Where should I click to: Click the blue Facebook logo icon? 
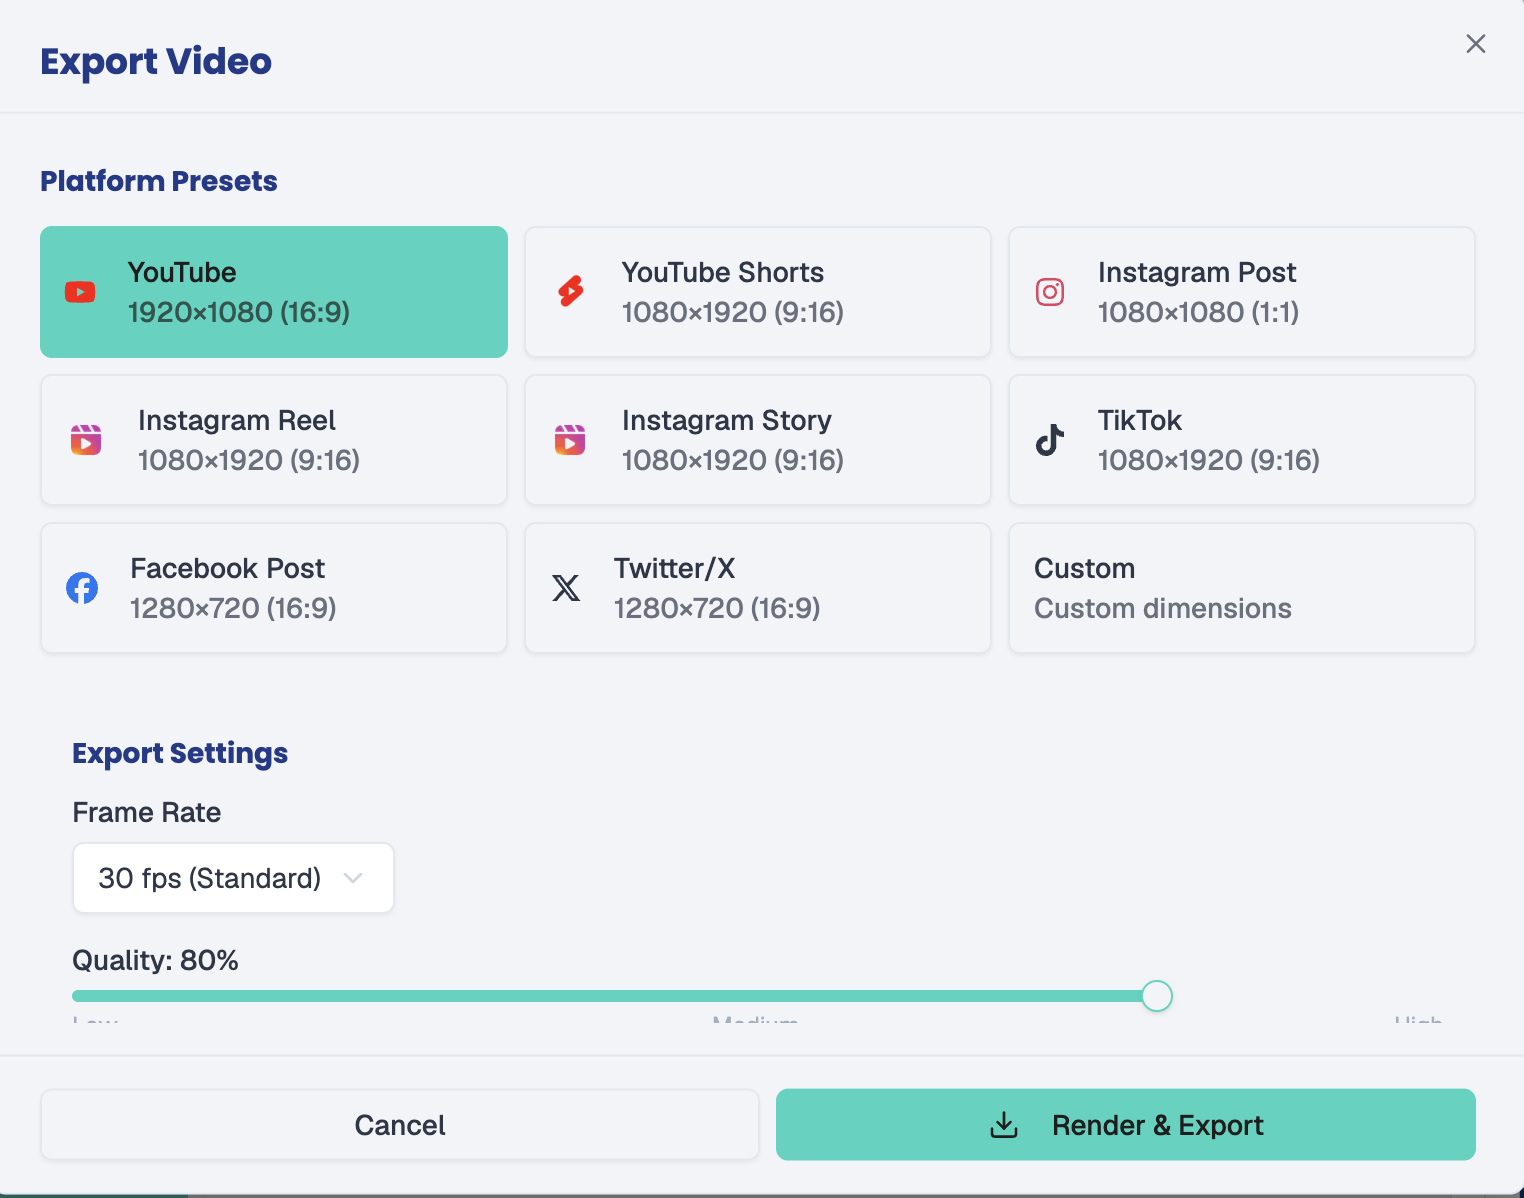[82, 588]
